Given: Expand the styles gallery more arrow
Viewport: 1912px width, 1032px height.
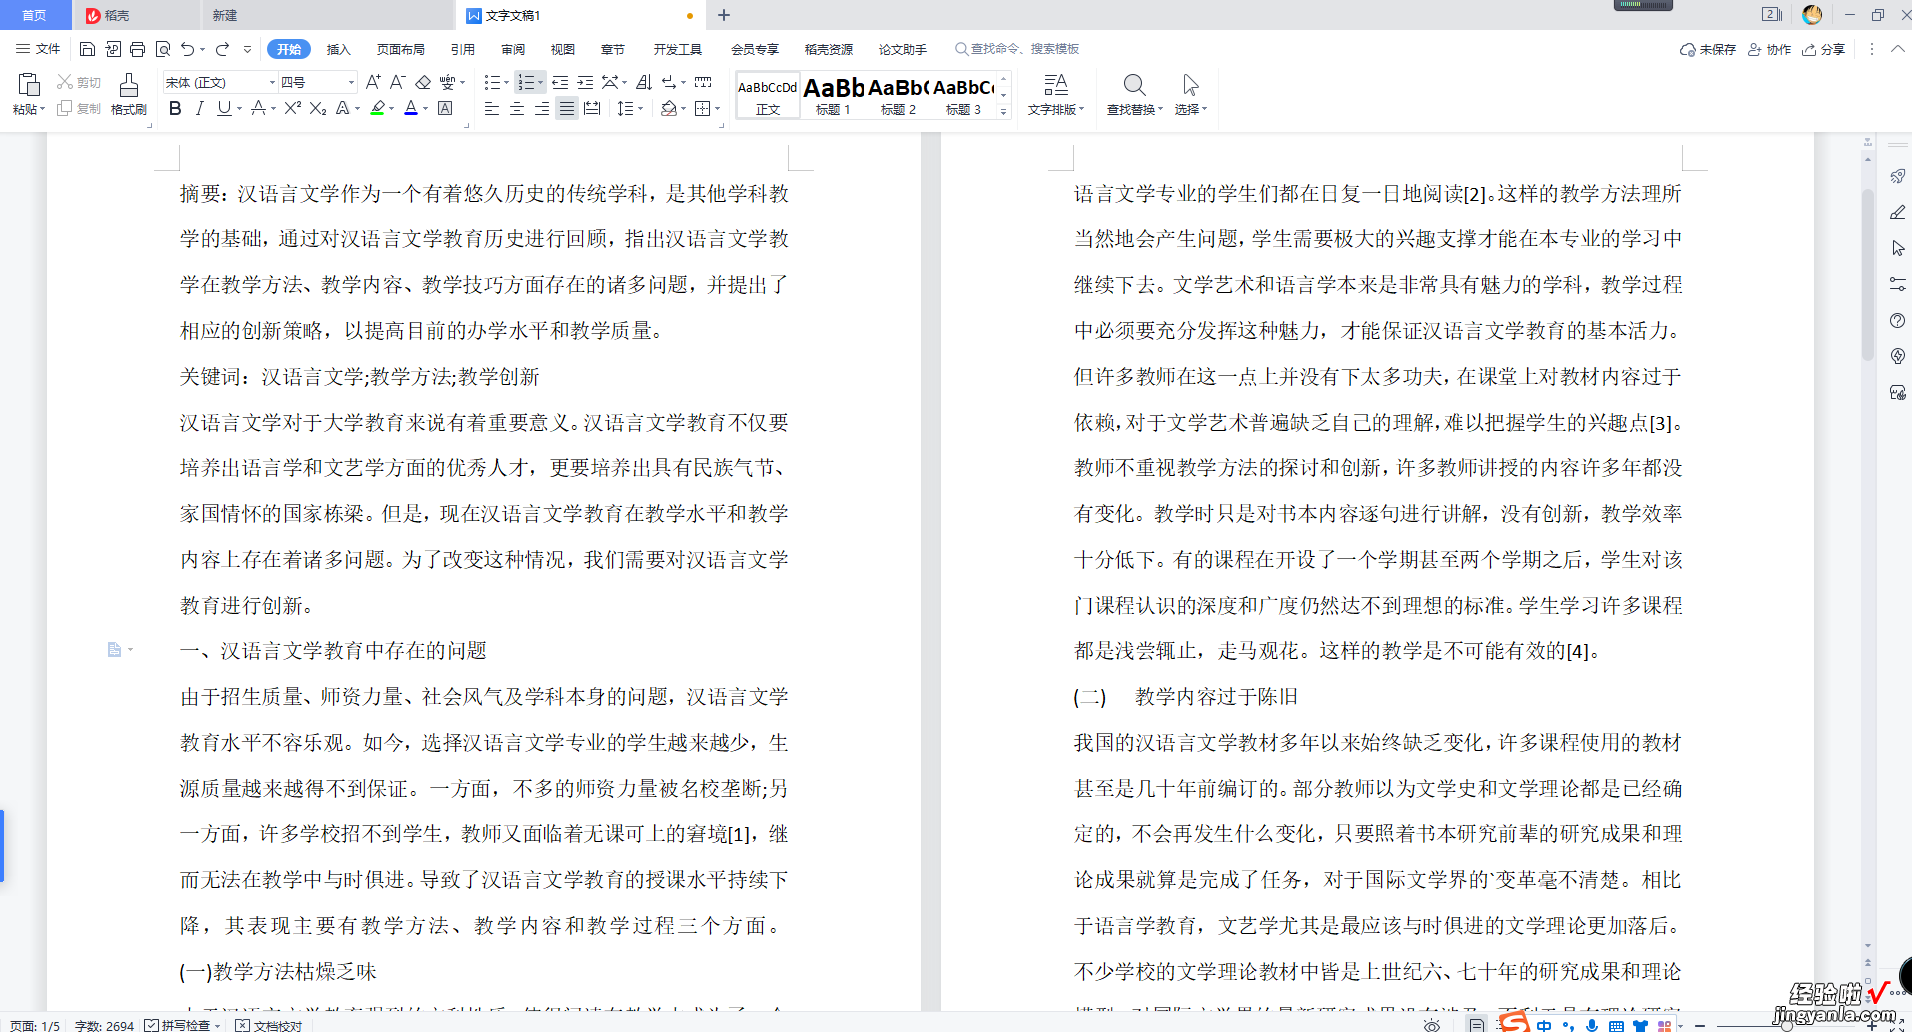Looking at the screenshot, I should tap(1003, 112).
